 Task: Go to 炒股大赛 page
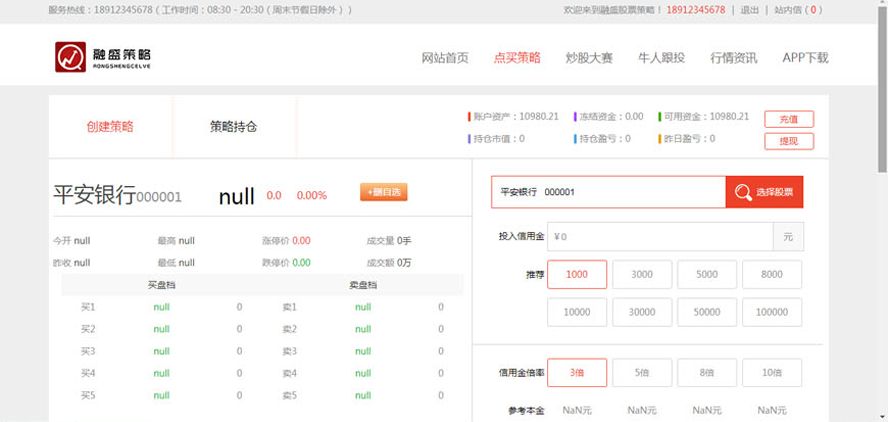pos(589,58)
